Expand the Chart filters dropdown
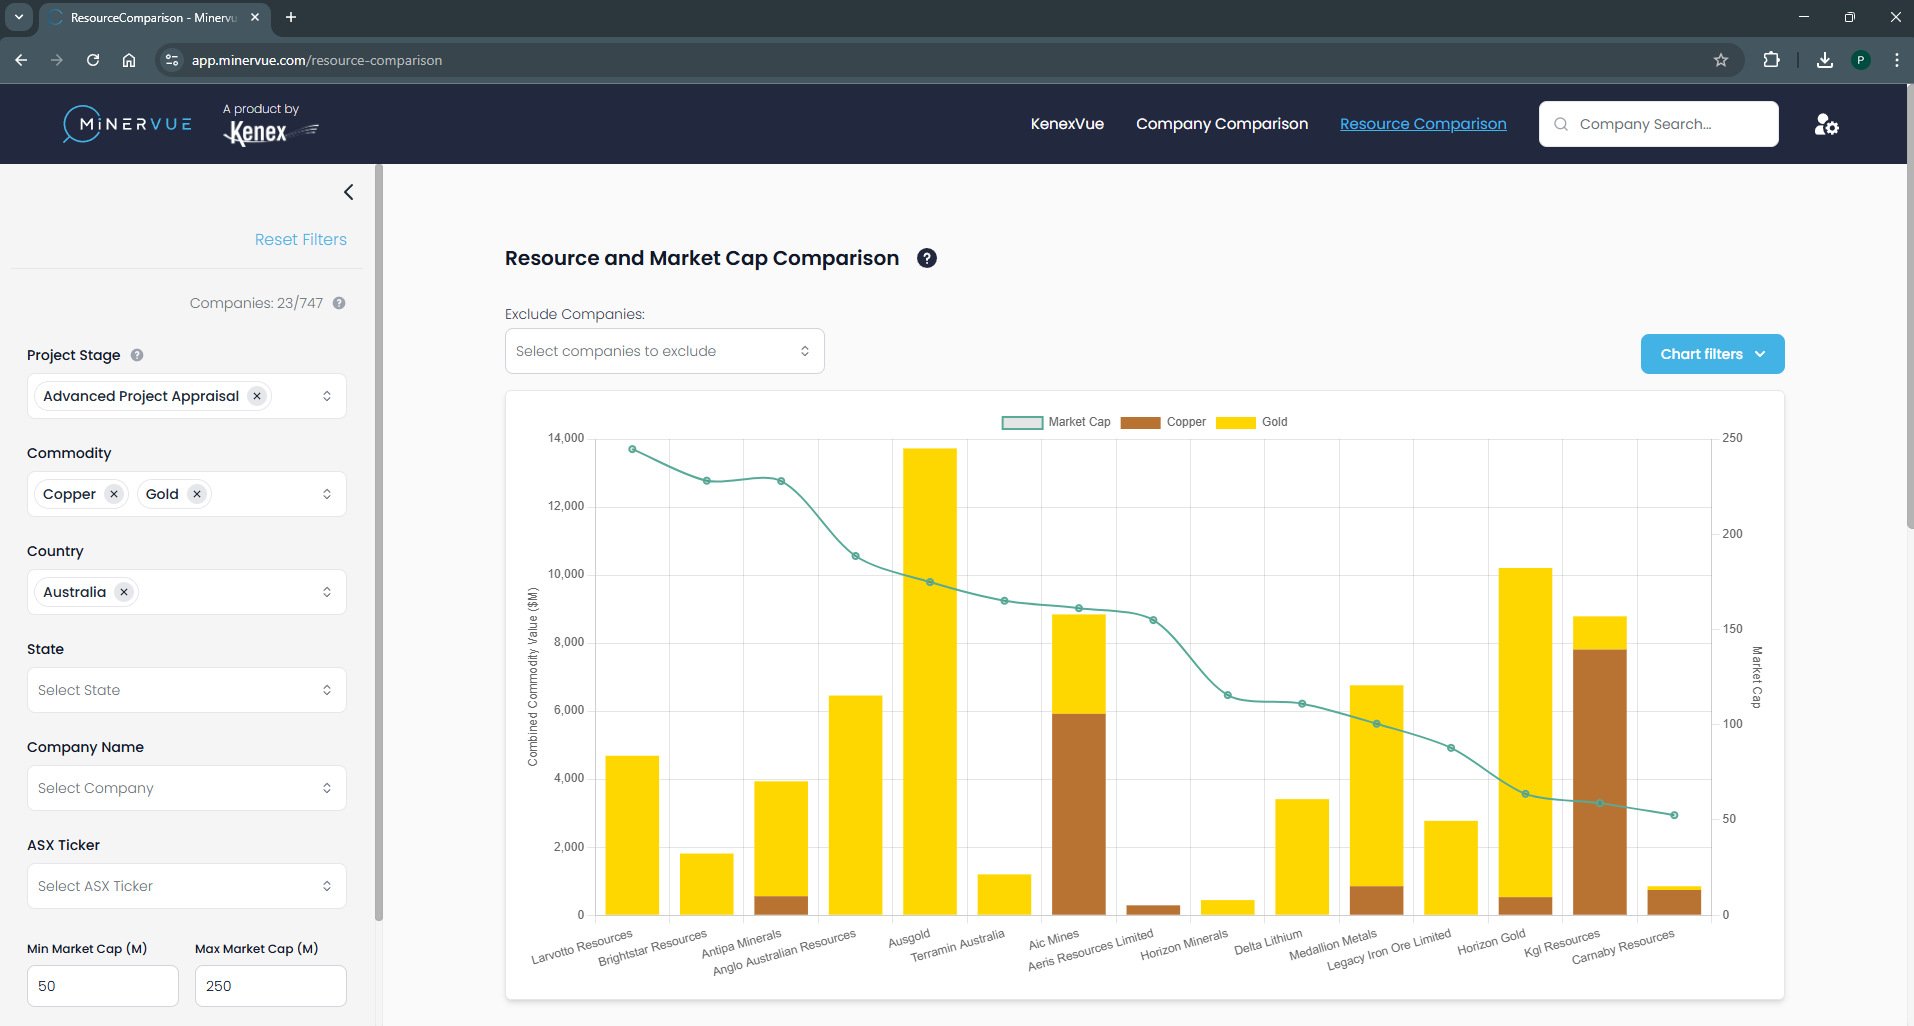 (1712, 354)
